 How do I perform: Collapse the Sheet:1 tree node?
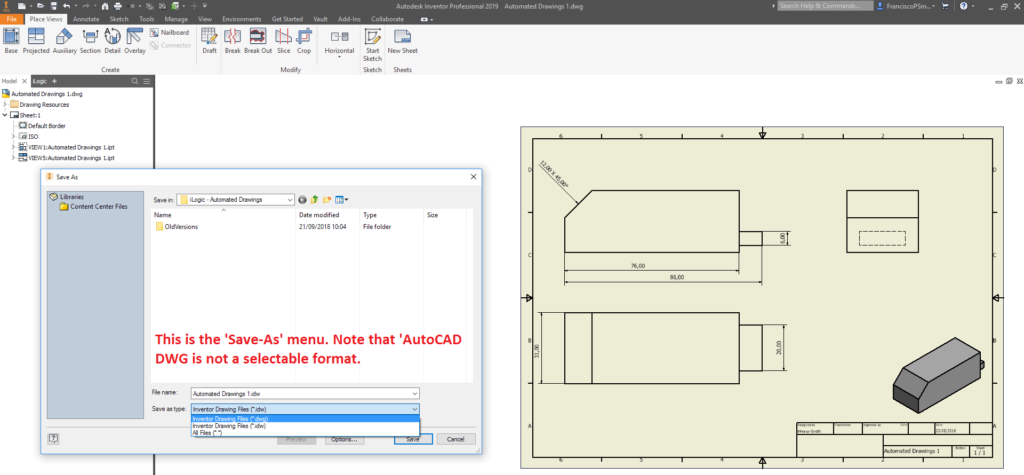click(5, 115)
